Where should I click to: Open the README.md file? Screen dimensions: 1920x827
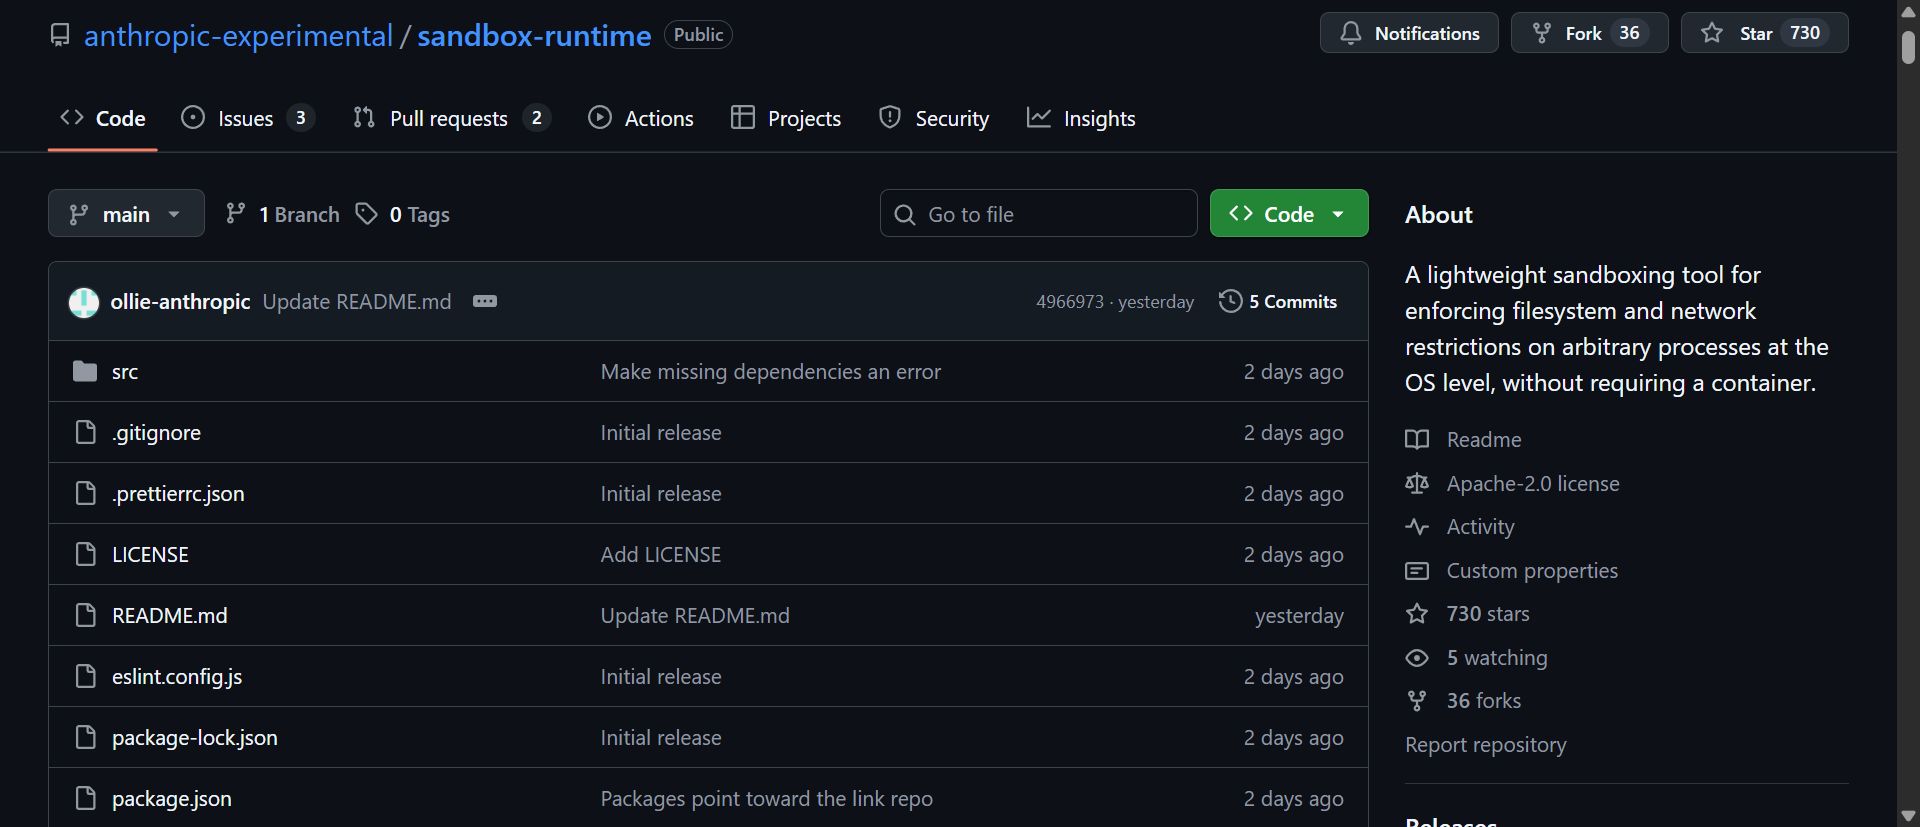(x=170, y=616)
